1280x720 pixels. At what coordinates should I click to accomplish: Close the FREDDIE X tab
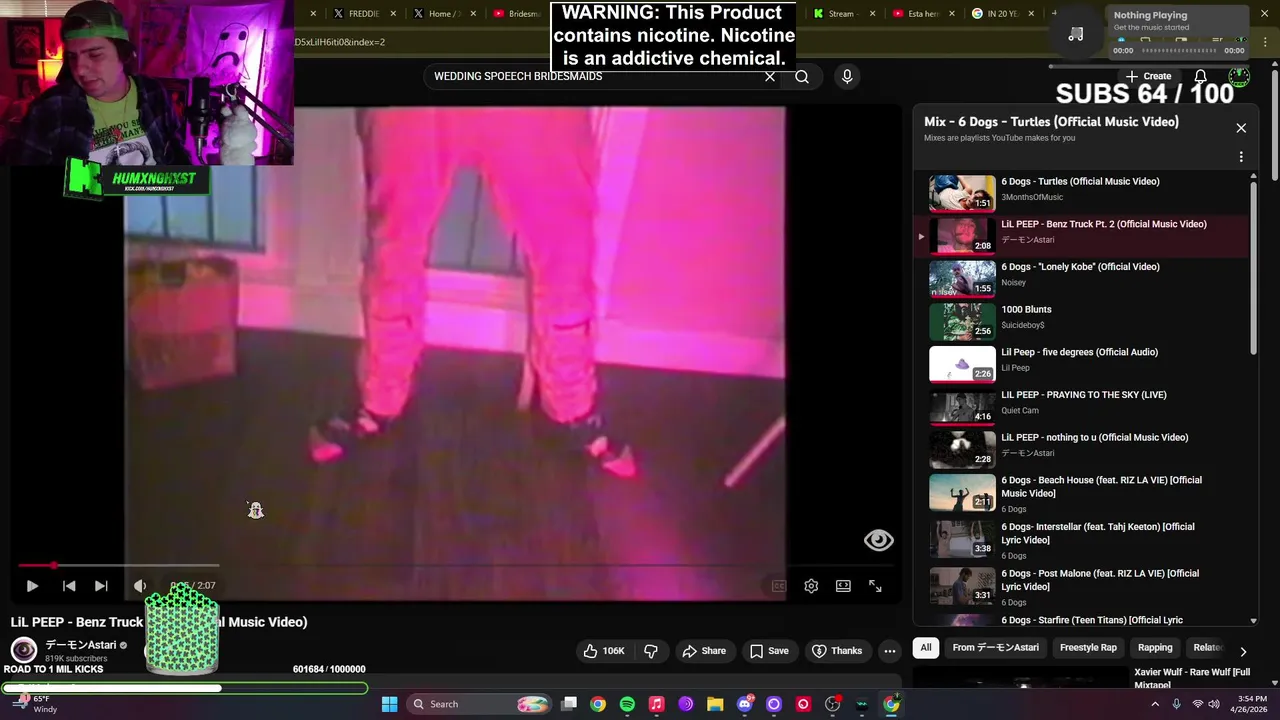tap(393, 14)
